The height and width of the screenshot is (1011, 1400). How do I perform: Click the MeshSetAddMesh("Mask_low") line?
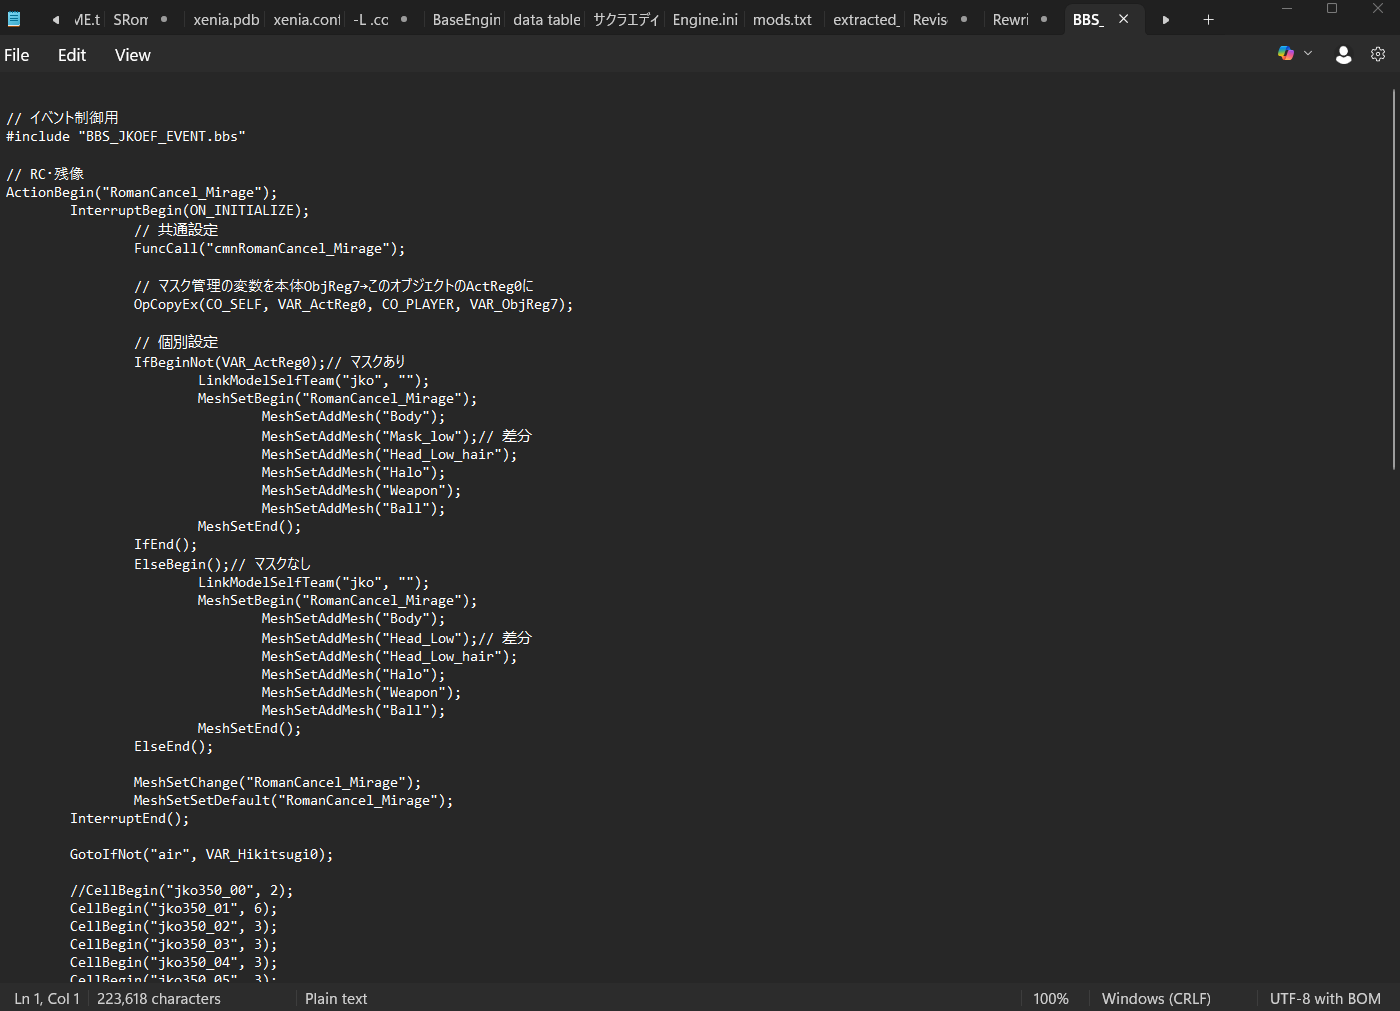(397, 436)
